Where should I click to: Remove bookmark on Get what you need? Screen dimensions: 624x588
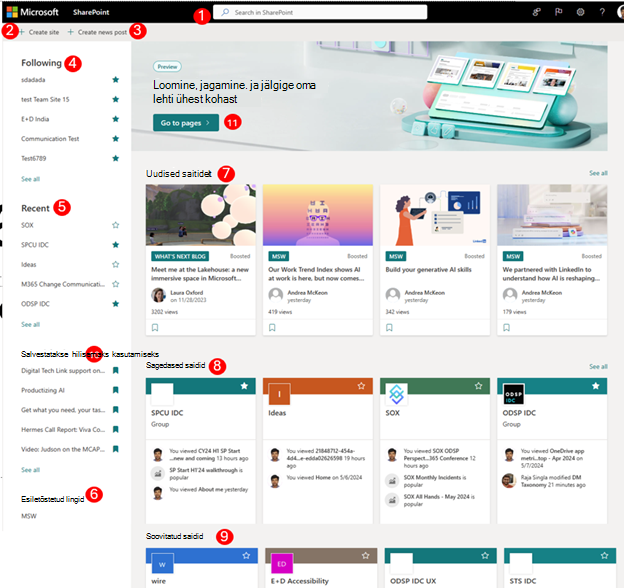click(x=115, y=409)
